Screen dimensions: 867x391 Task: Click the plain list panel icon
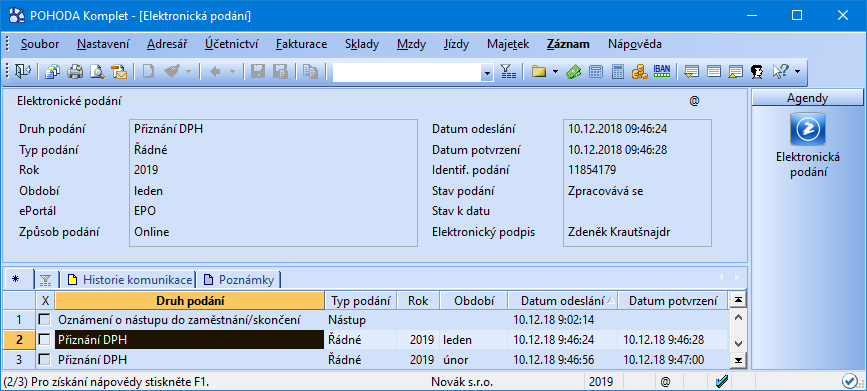714,71
